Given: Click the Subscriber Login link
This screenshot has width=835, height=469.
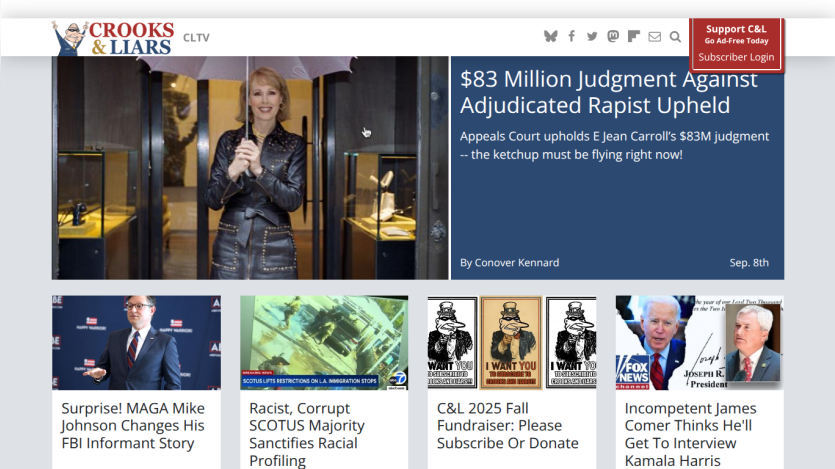Looking at the screenshot, I should pos(736,57).
